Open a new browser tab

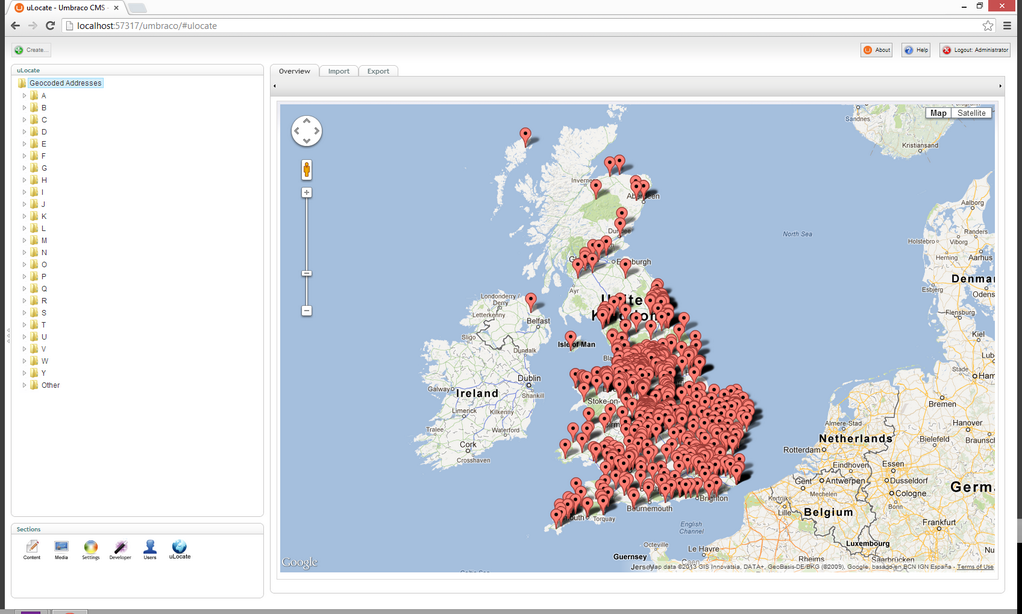[x=137, y=8]
